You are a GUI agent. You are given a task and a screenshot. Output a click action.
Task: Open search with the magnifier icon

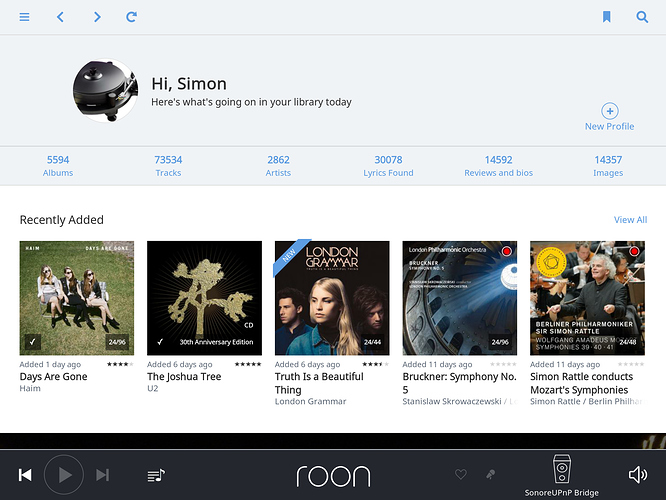(642, 17)
